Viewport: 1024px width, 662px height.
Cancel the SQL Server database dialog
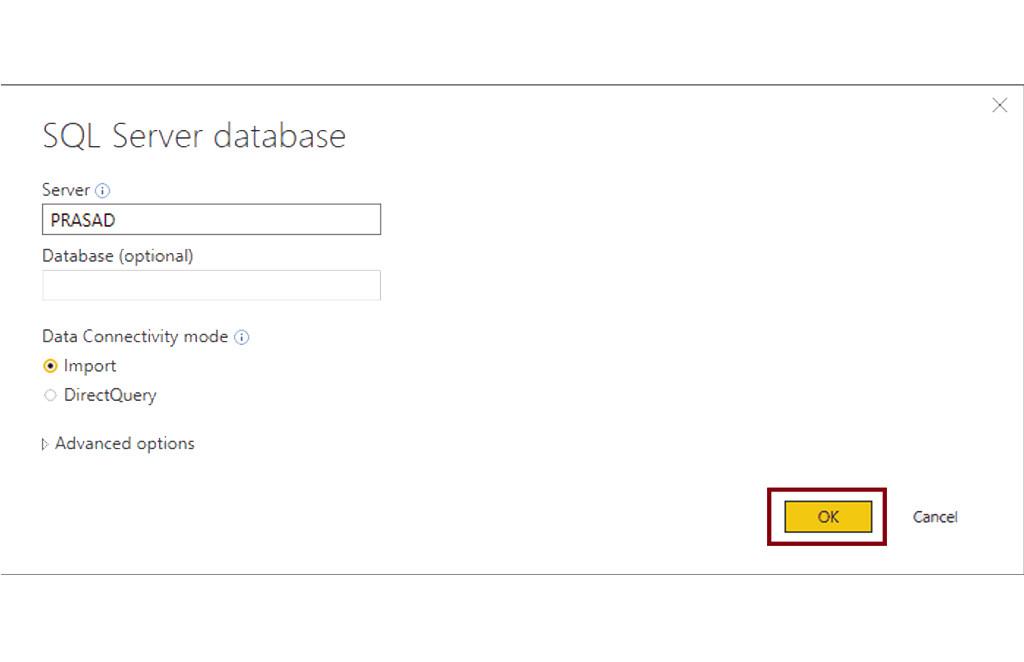pyautogui.click(x=934, y=517)
